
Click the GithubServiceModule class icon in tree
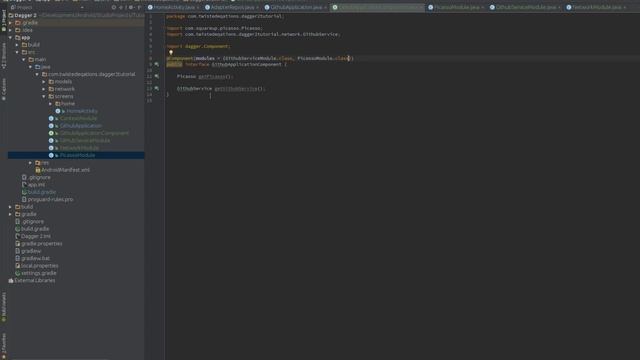51,140
